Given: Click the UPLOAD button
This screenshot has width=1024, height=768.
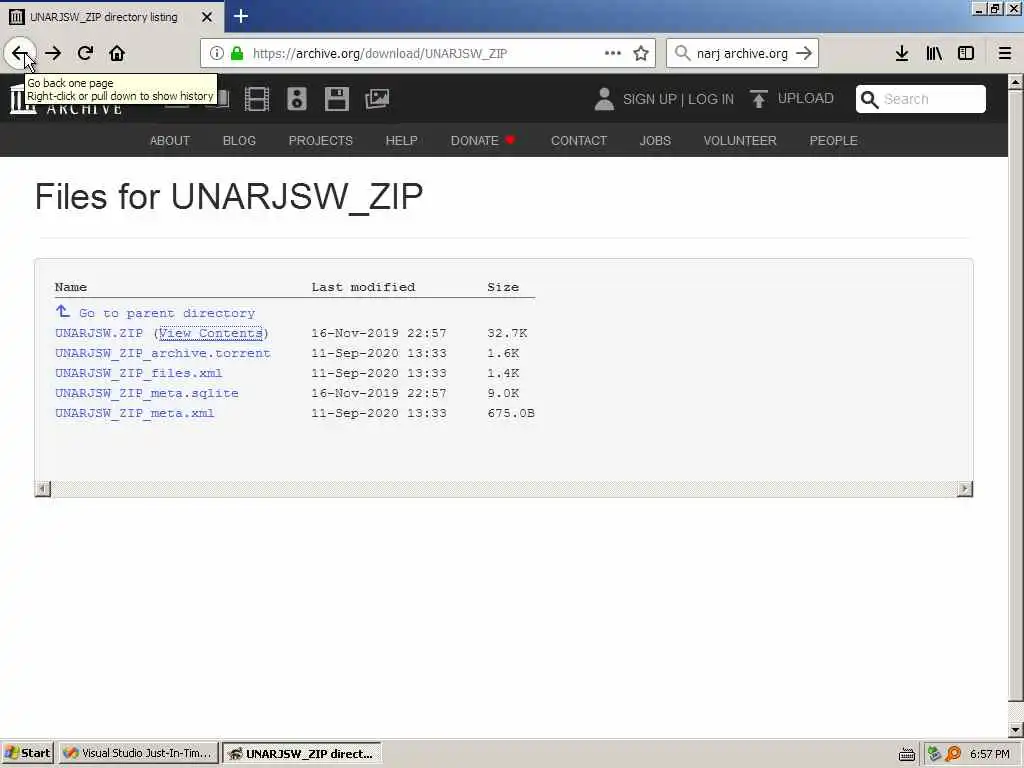Looking at the screenshot, I should (792, 99).
